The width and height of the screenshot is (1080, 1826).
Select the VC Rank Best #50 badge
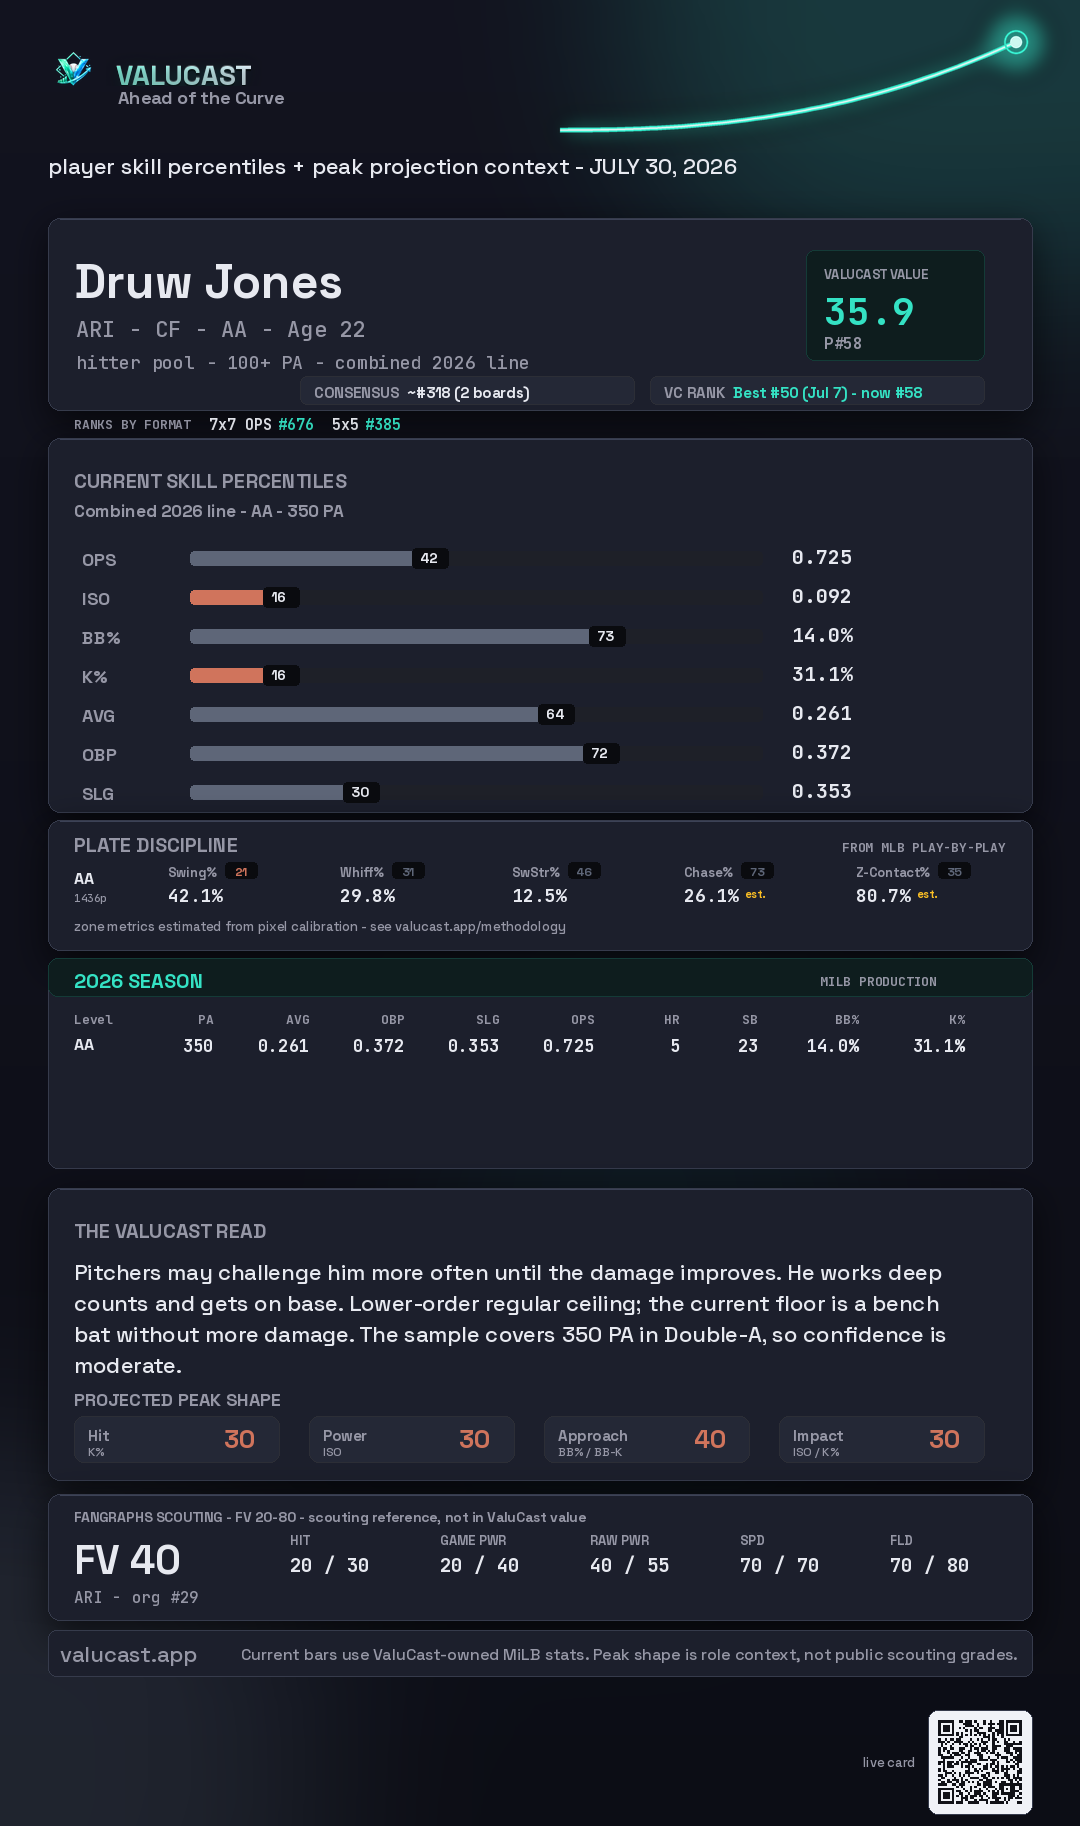(x=817, y=392)
